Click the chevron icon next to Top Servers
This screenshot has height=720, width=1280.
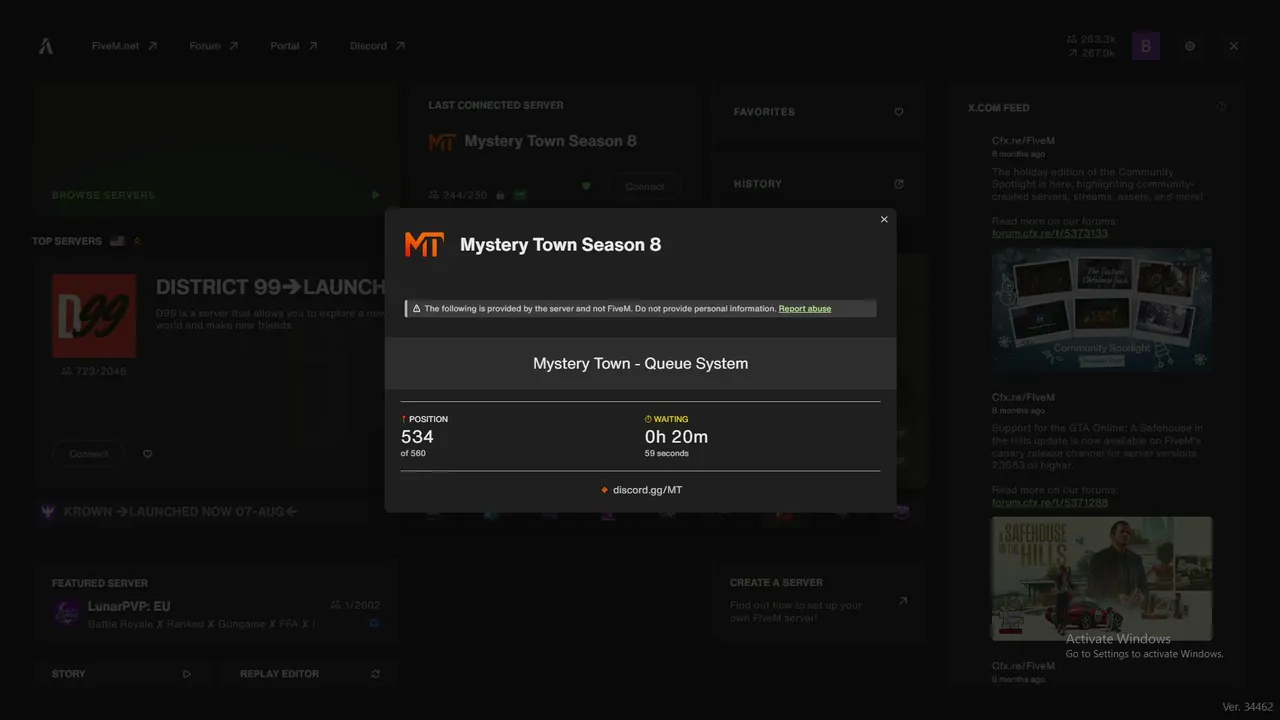pyautogui.click(x=137, y=241)
